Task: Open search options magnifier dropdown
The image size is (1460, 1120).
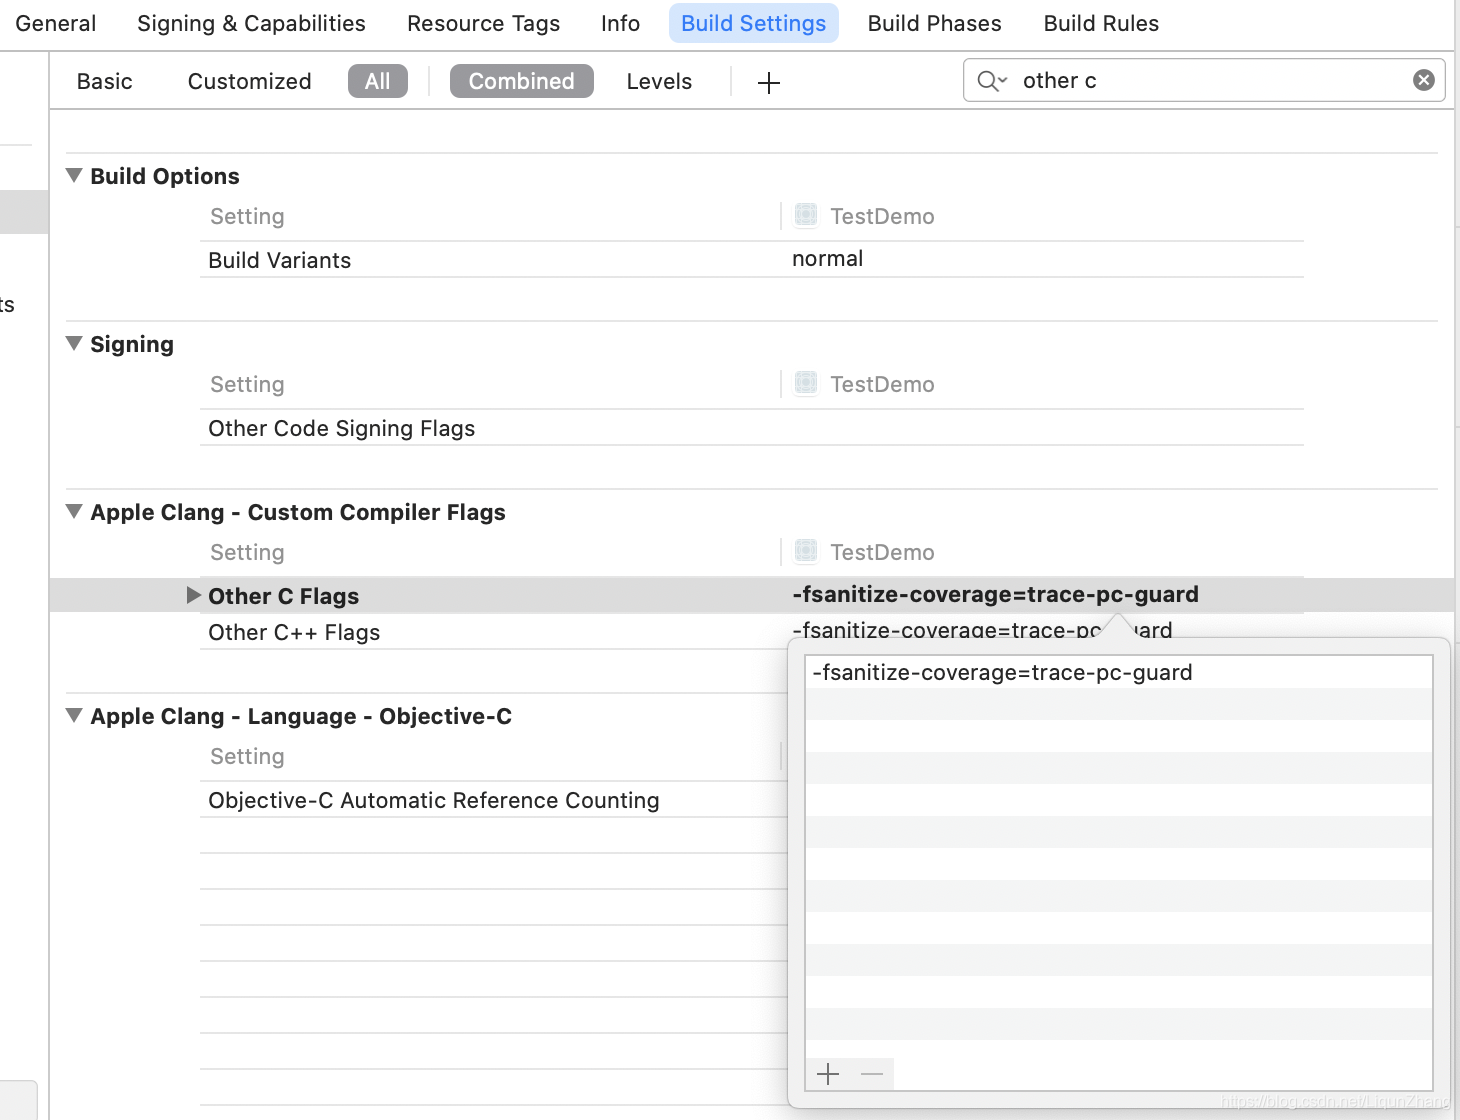Action: pos(992,81)
